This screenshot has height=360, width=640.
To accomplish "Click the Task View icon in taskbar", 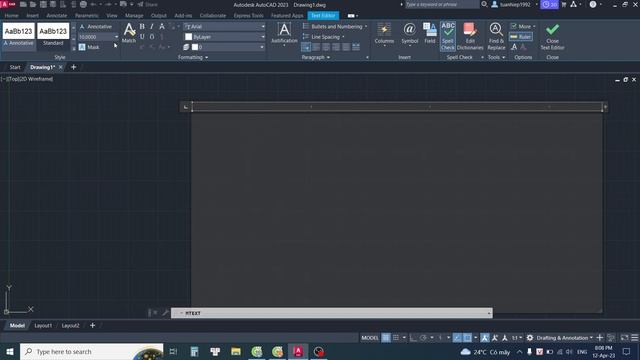I will click(x=173, y=351).
